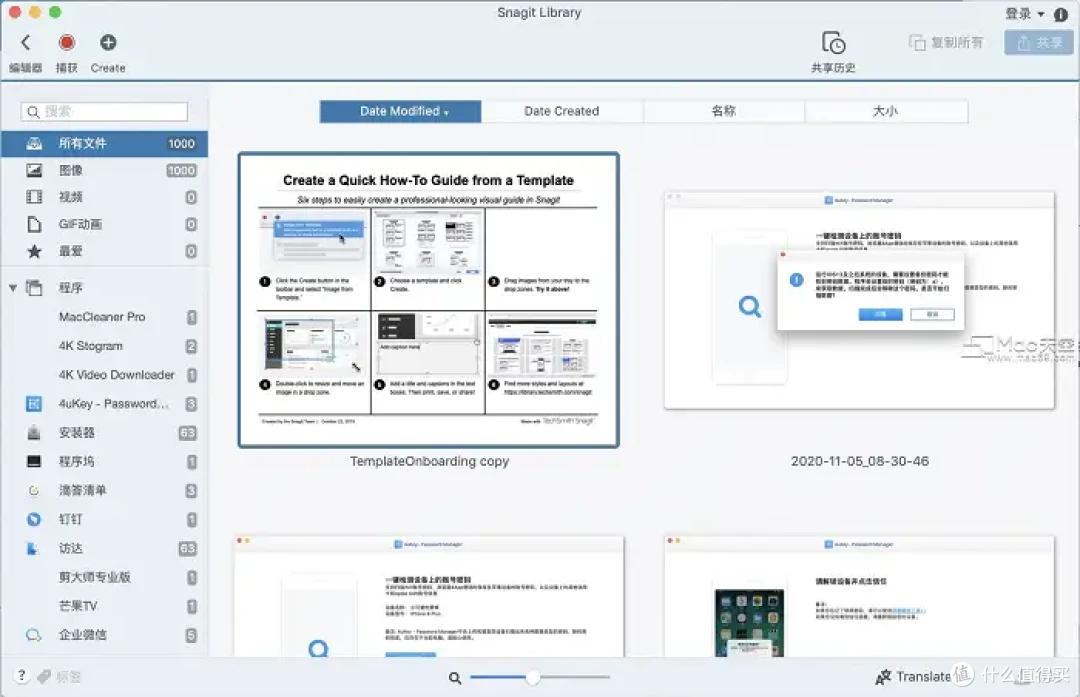Filter by 芒果TV
Image resolution: width=1080 pixels, height=697 pixels.
pos(105,606)
